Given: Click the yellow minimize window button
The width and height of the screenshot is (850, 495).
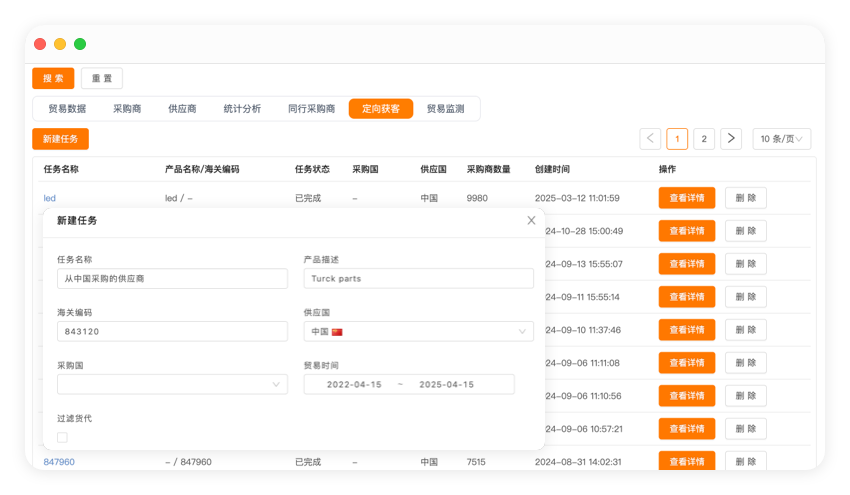Looking at the screenshot, I should click(x=60, y=44).
